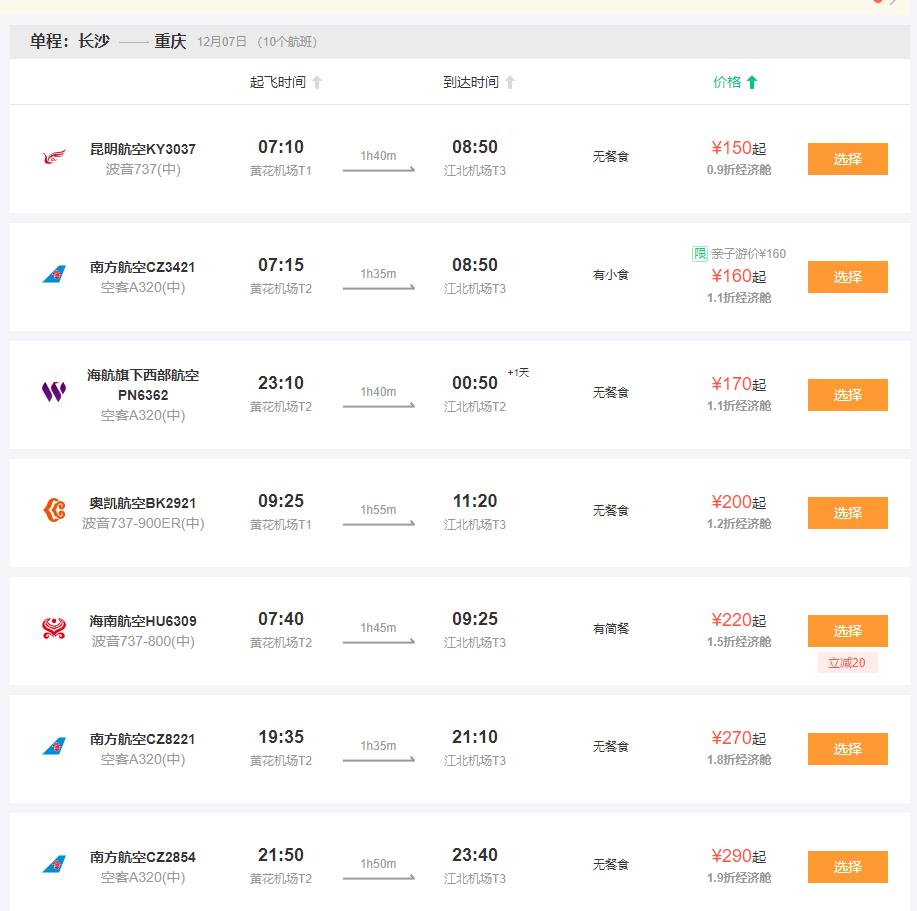
Task: Select the CZ2854 flight at ¥290
Action: click(847, 867)
